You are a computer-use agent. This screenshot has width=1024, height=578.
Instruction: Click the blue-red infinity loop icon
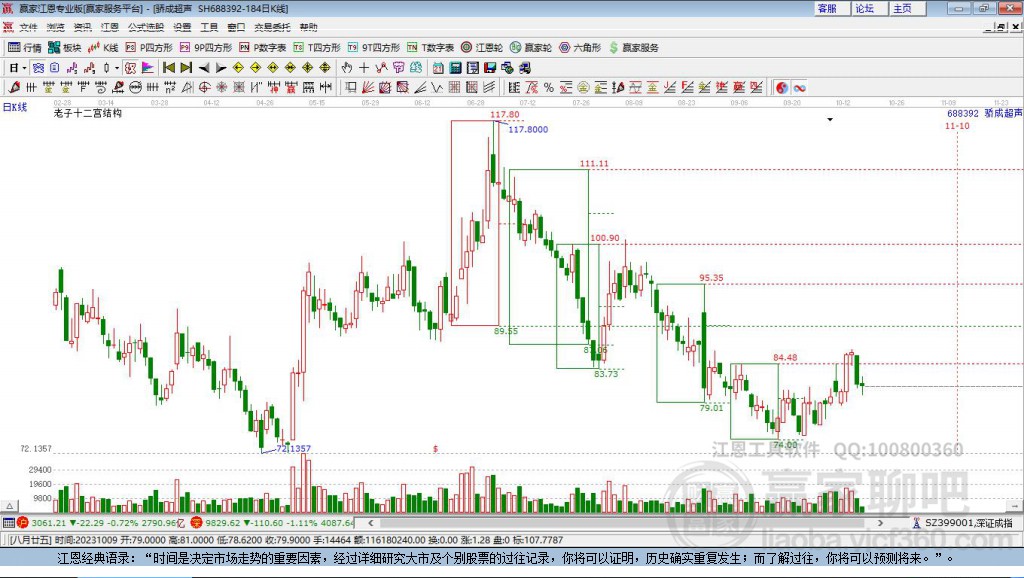click(799, 88)
